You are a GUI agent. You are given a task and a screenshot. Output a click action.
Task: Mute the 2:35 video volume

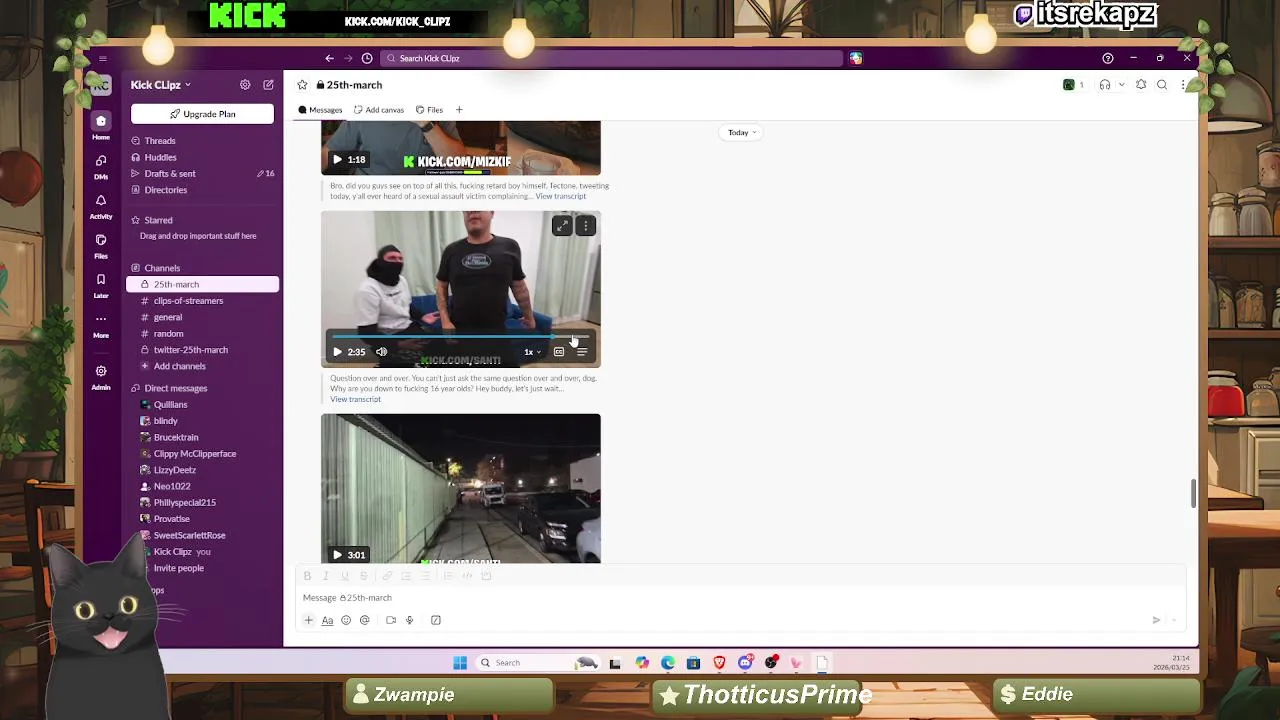(381, 352)
